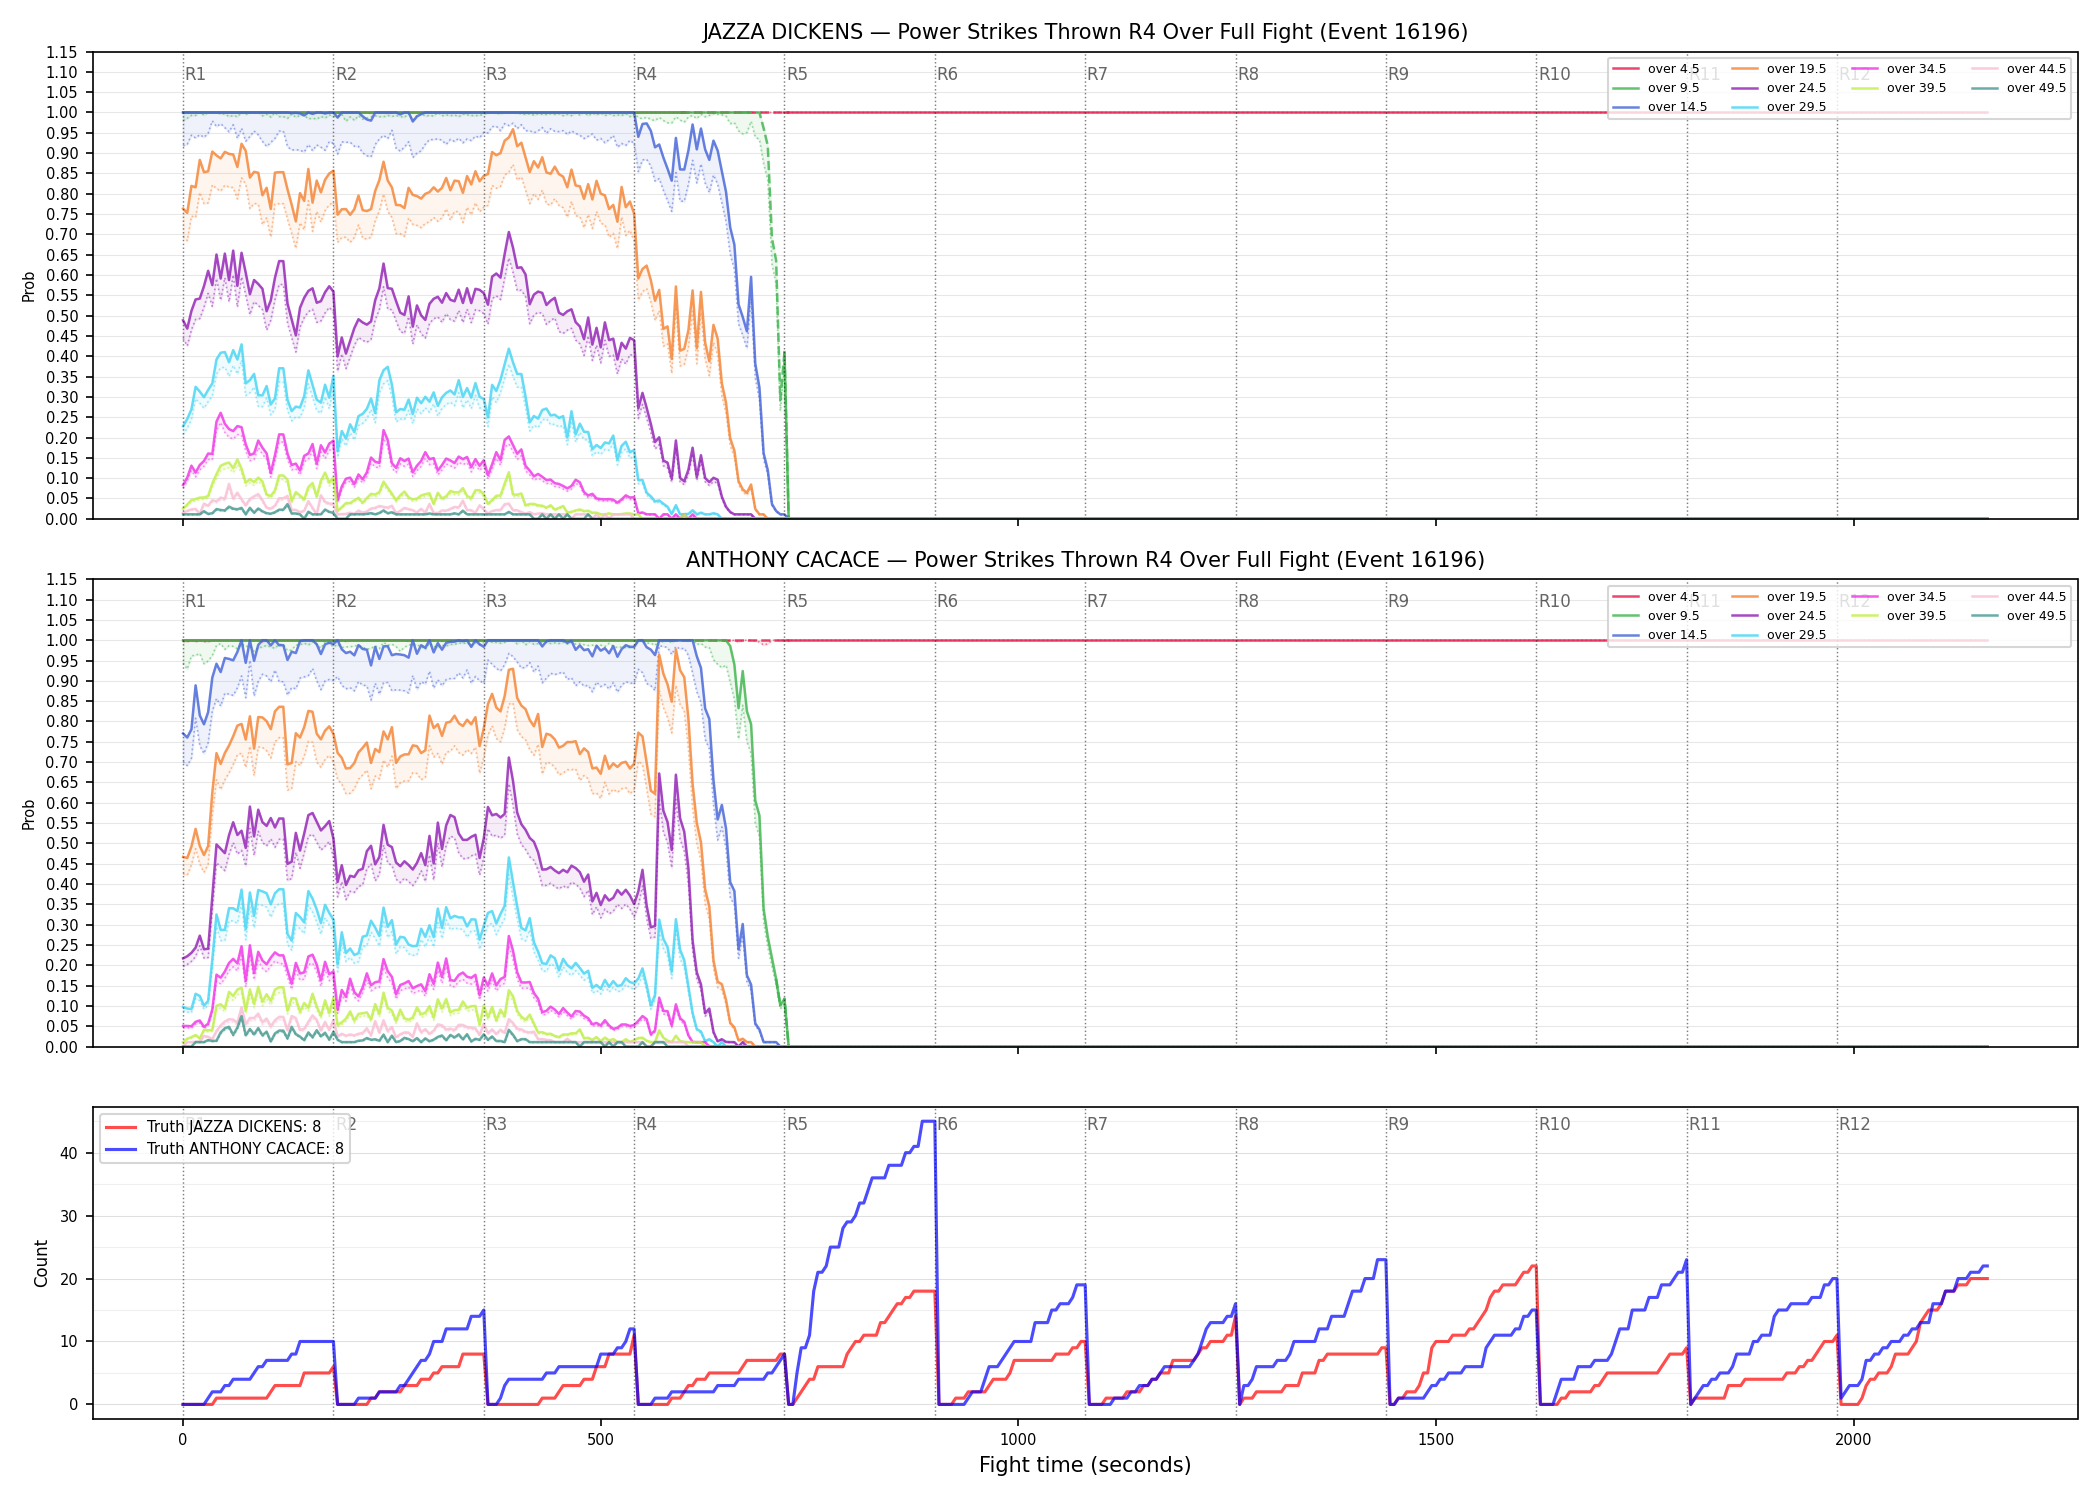The width and height of the screenshot is (2100, 1500).
Task: Select the R9 round label in Cacace chart
Action: (x=1398, y=601)
